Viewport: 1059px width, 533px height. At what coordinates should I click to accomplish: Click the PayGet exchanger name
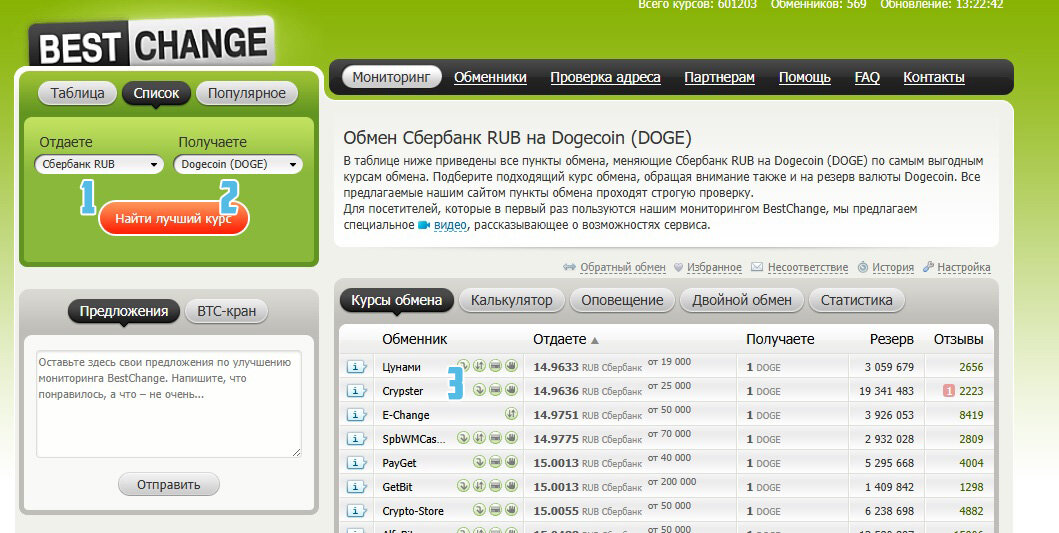click(x=399, y=463)
